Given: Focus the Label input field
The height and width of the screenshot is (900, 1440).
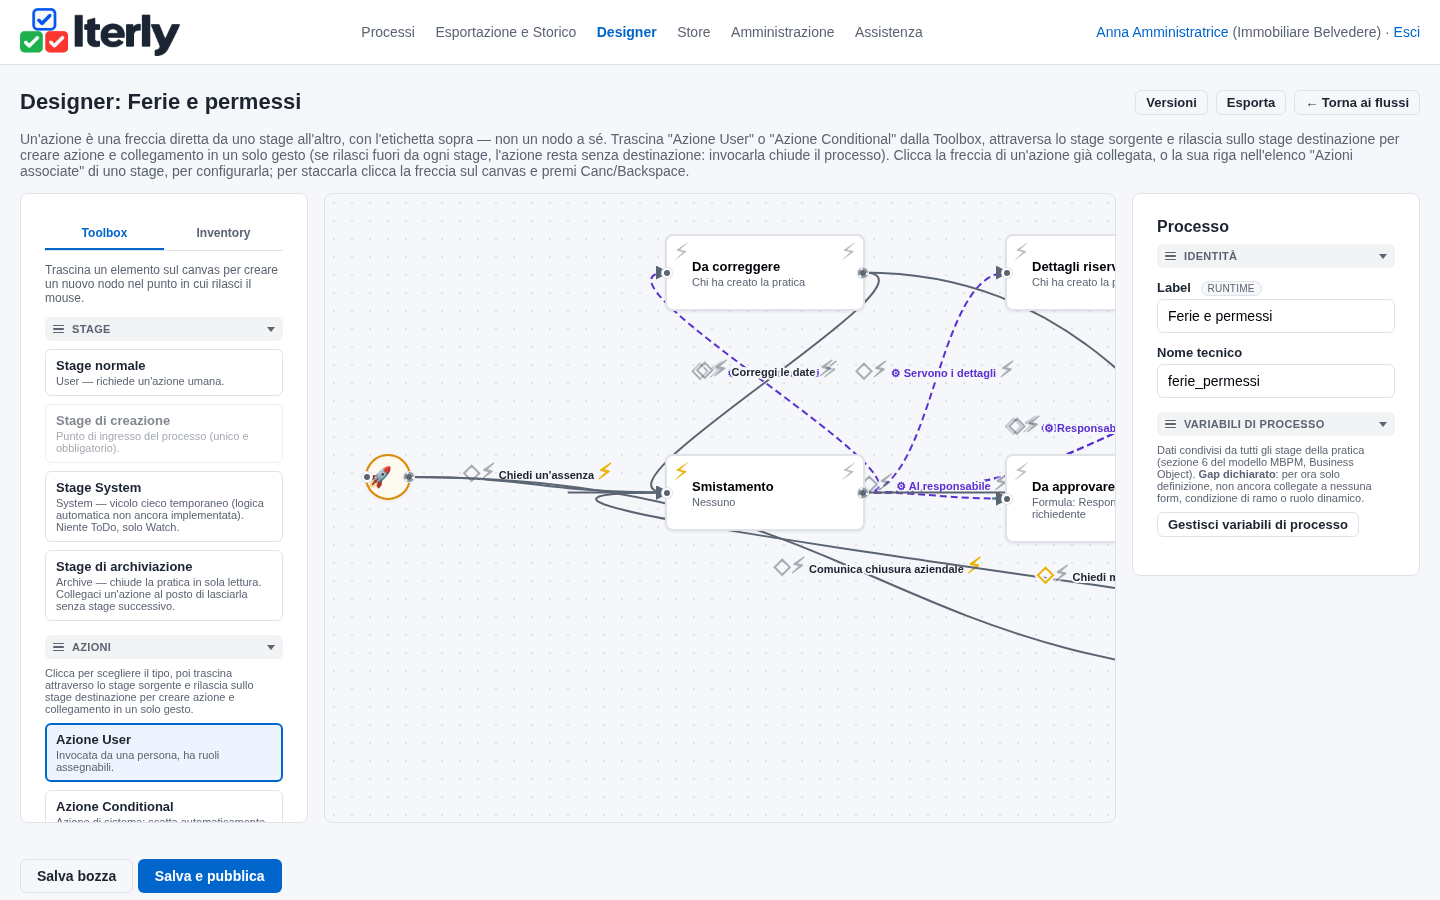Looking at the screenshot, I should pyautogui.click(x=1276, y=316).
